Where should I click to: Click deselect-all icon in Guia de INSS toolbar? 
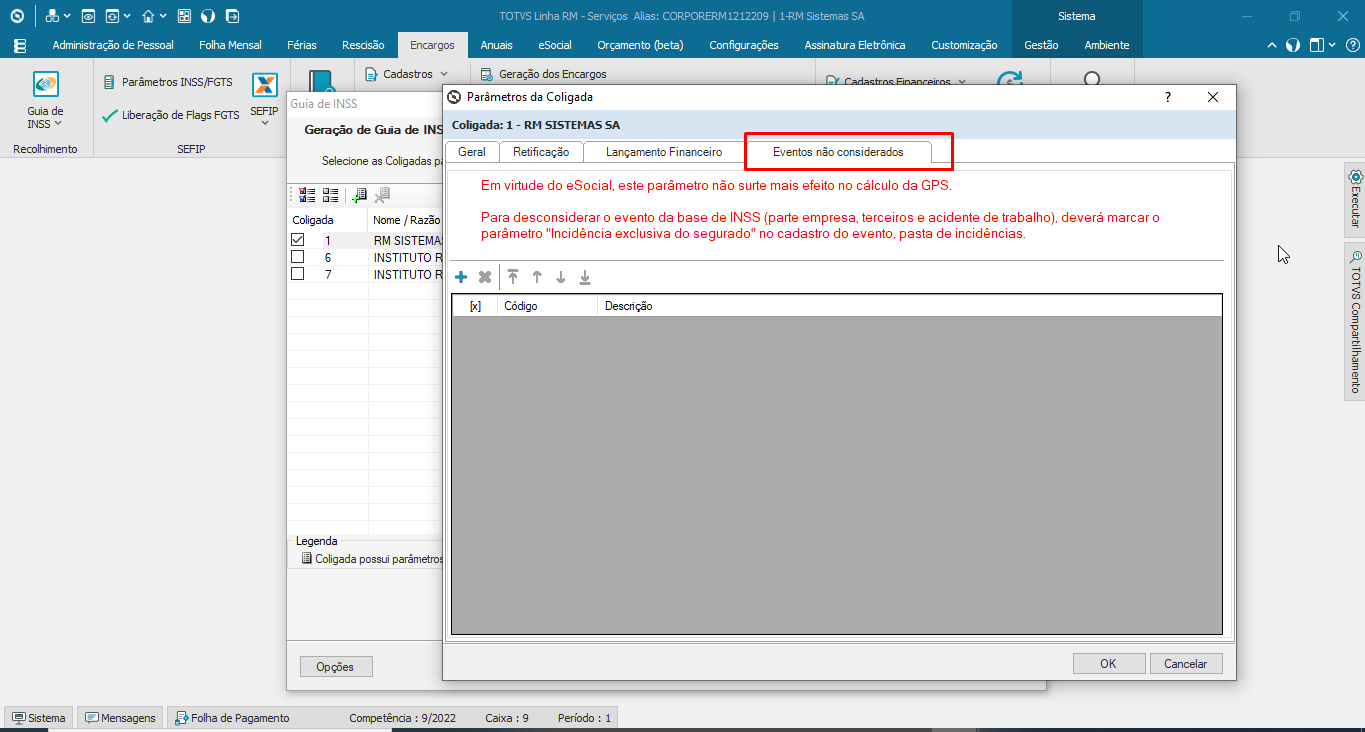click(330, 195)
